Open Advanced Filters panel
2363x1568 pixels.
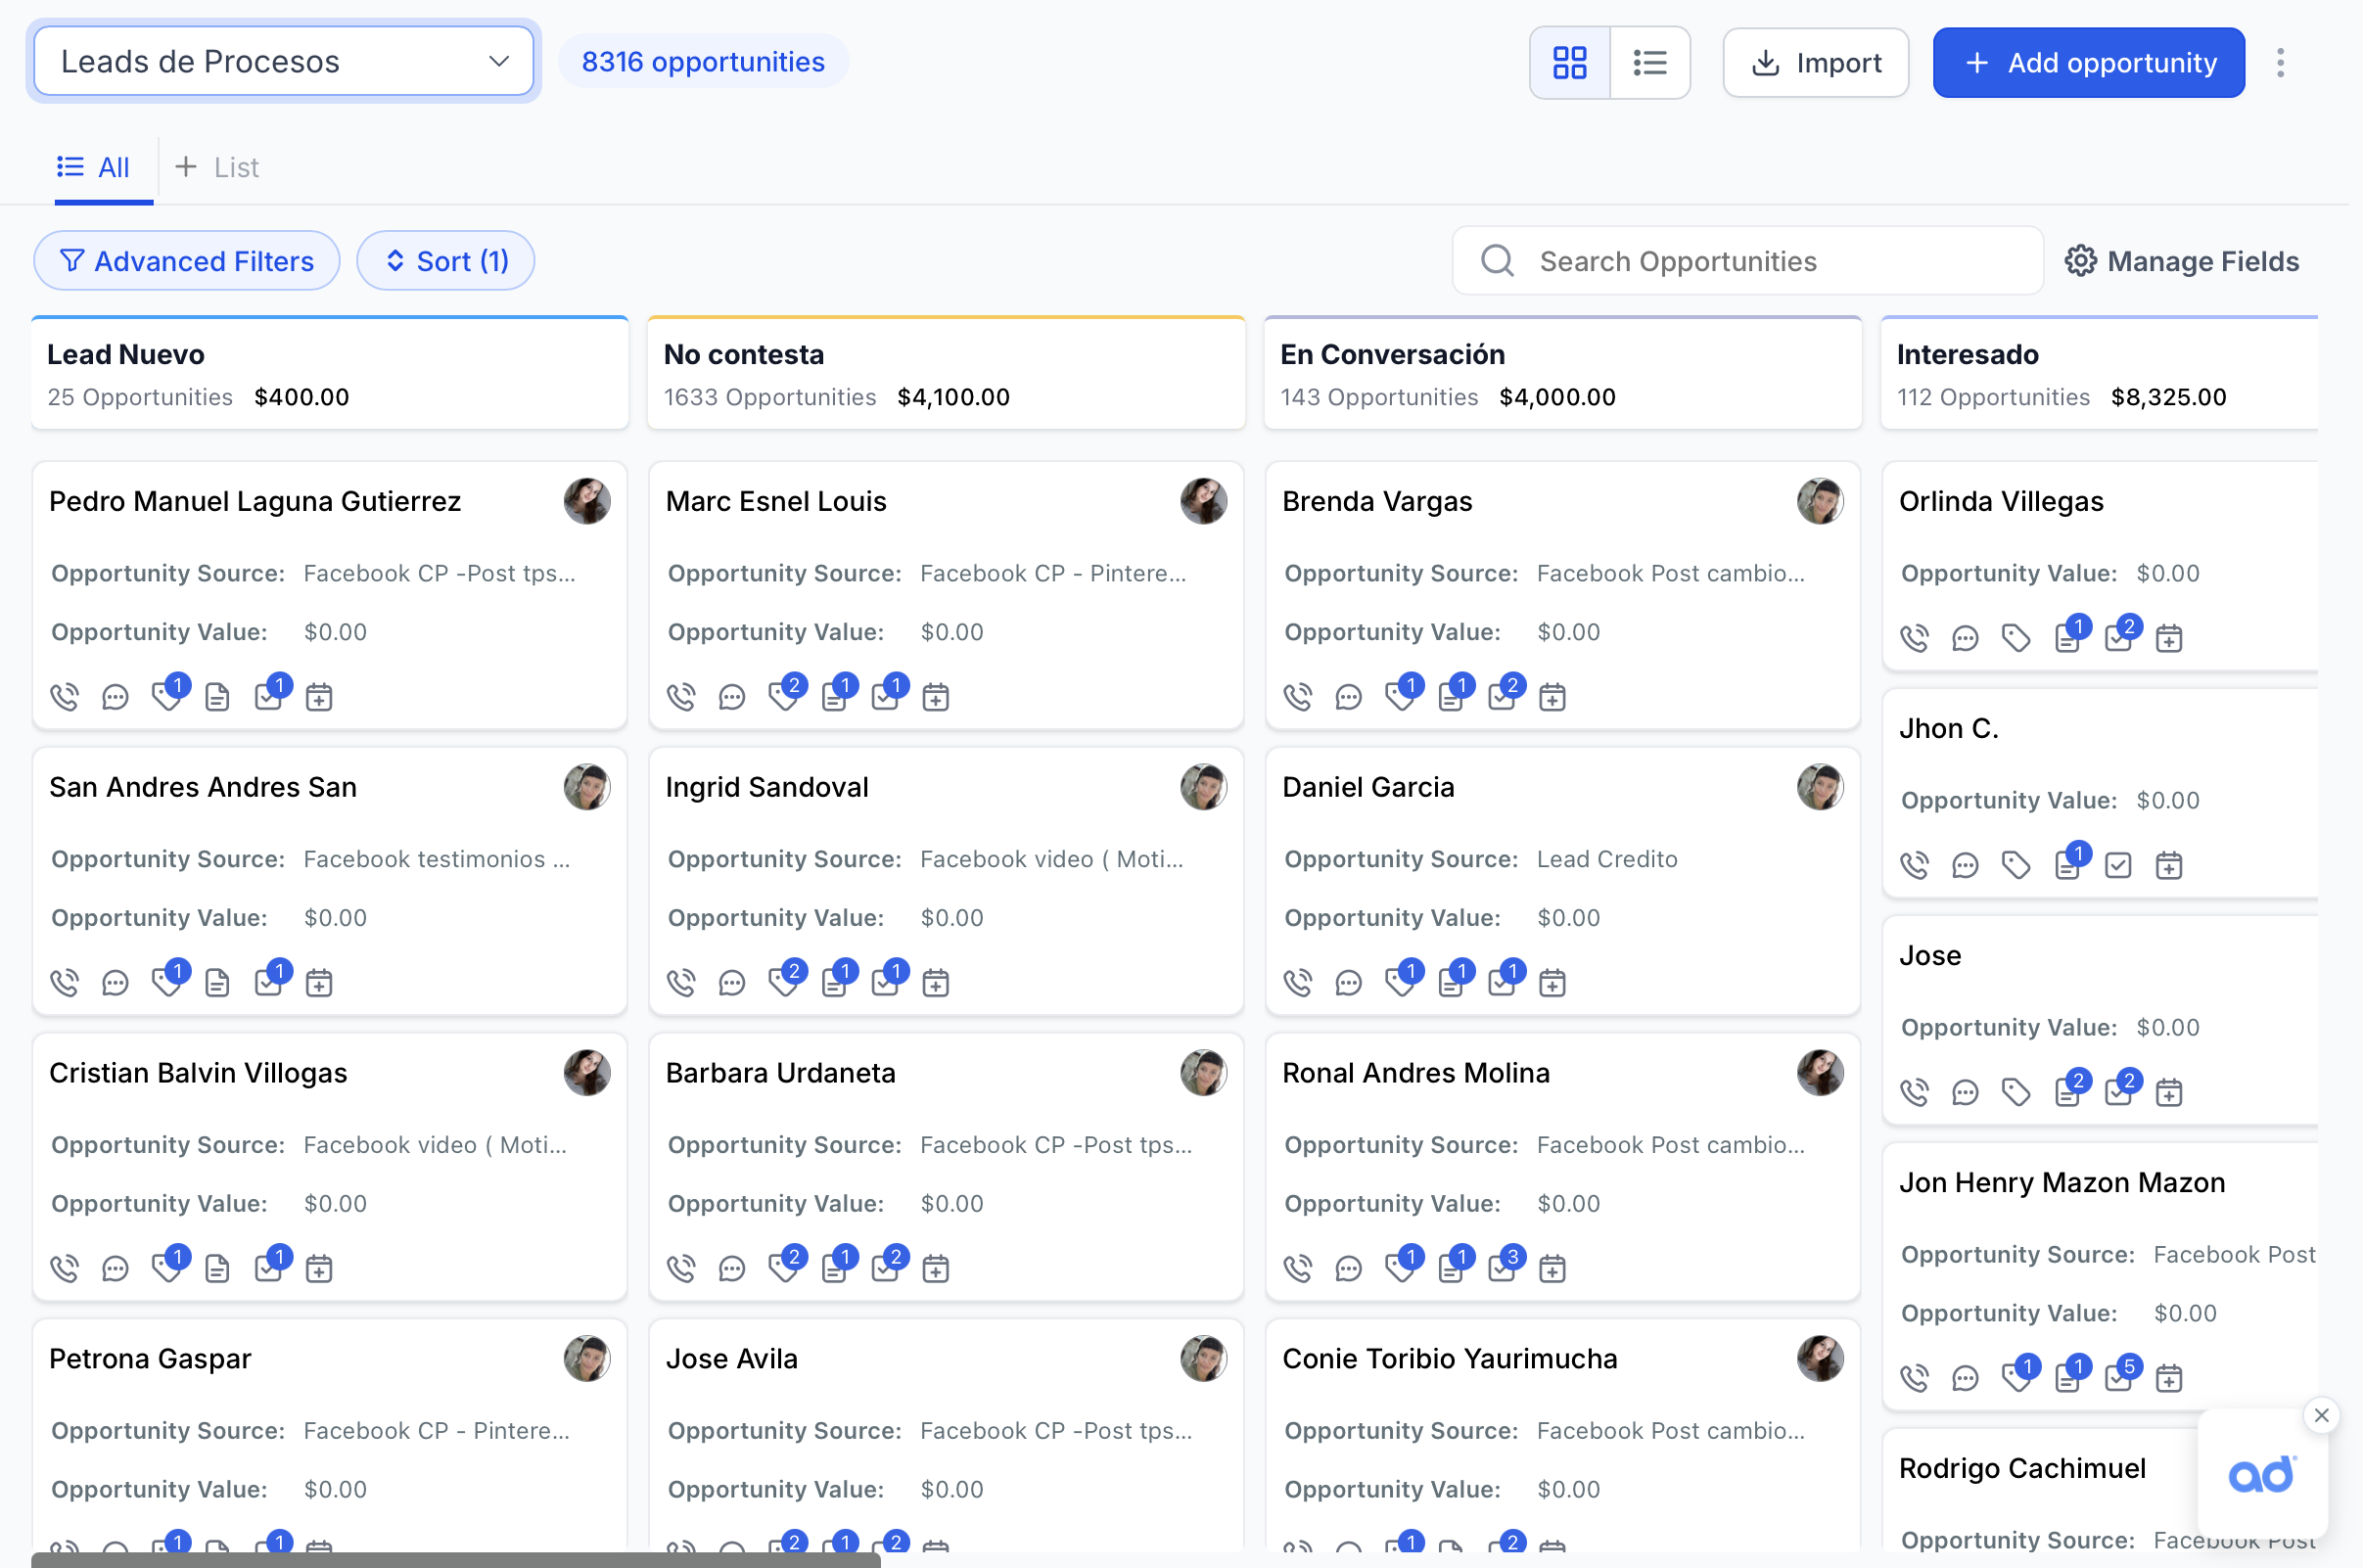pyautogui.click(x=187, y=261)
